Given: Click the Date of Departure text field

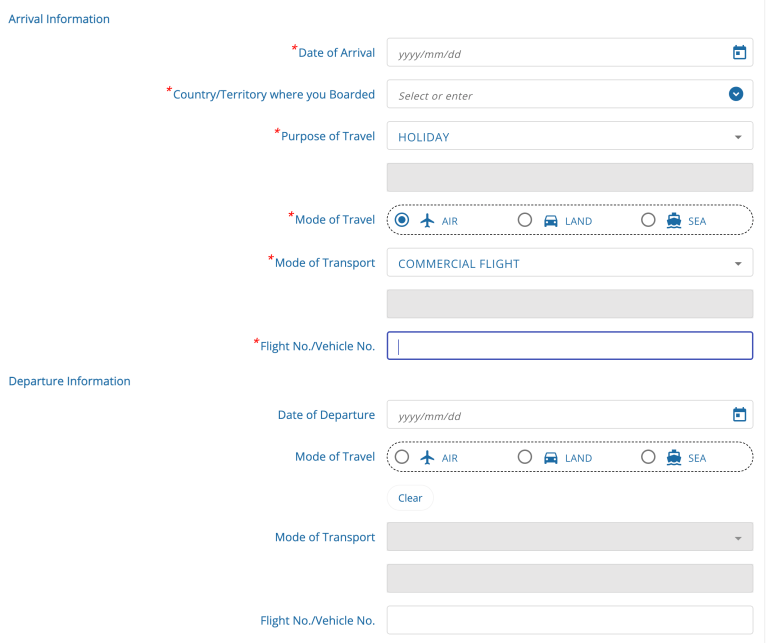Looking at the screenshot, I should (555, 415).
